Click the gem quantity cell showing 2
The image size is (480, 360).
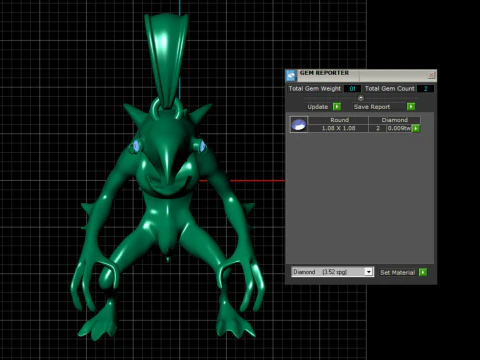pyautogui.click(x=378, y=128)
